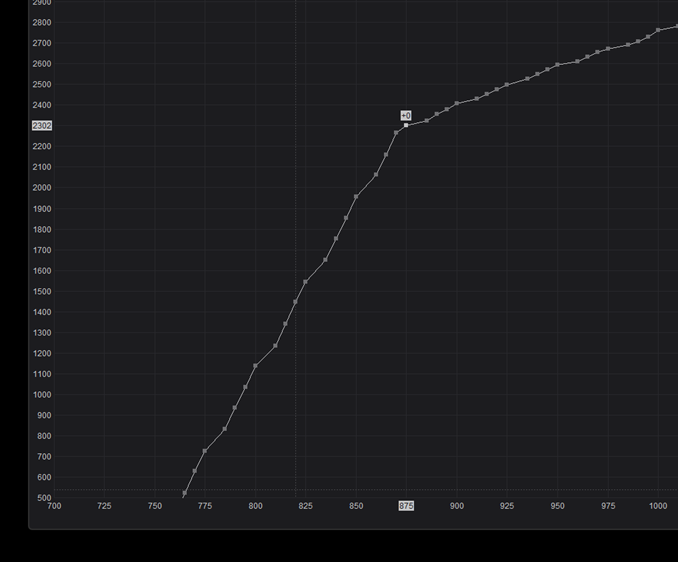
Task: Select the curve point at 900 mV
Action: point(457,103)
